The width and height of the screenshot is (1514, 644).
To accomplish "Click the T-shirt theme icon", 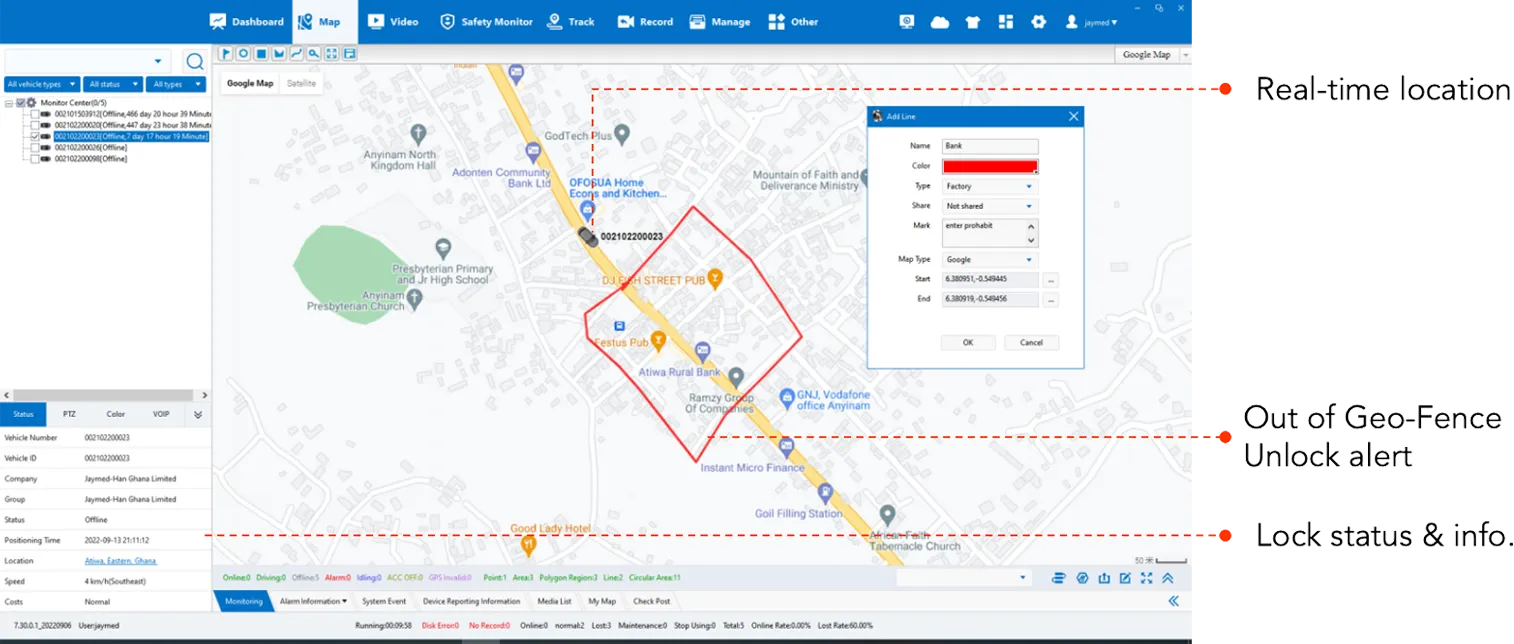I will [973, 21].
